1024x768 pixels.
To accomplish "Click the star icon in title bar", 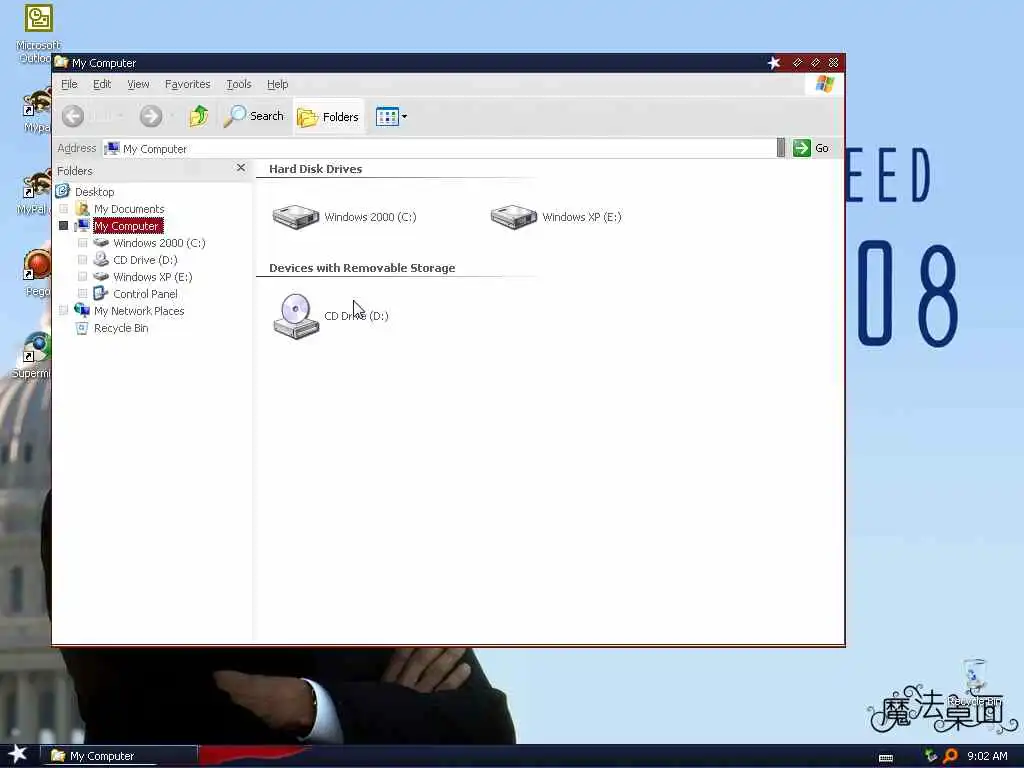I will click(x=774, y=63).
